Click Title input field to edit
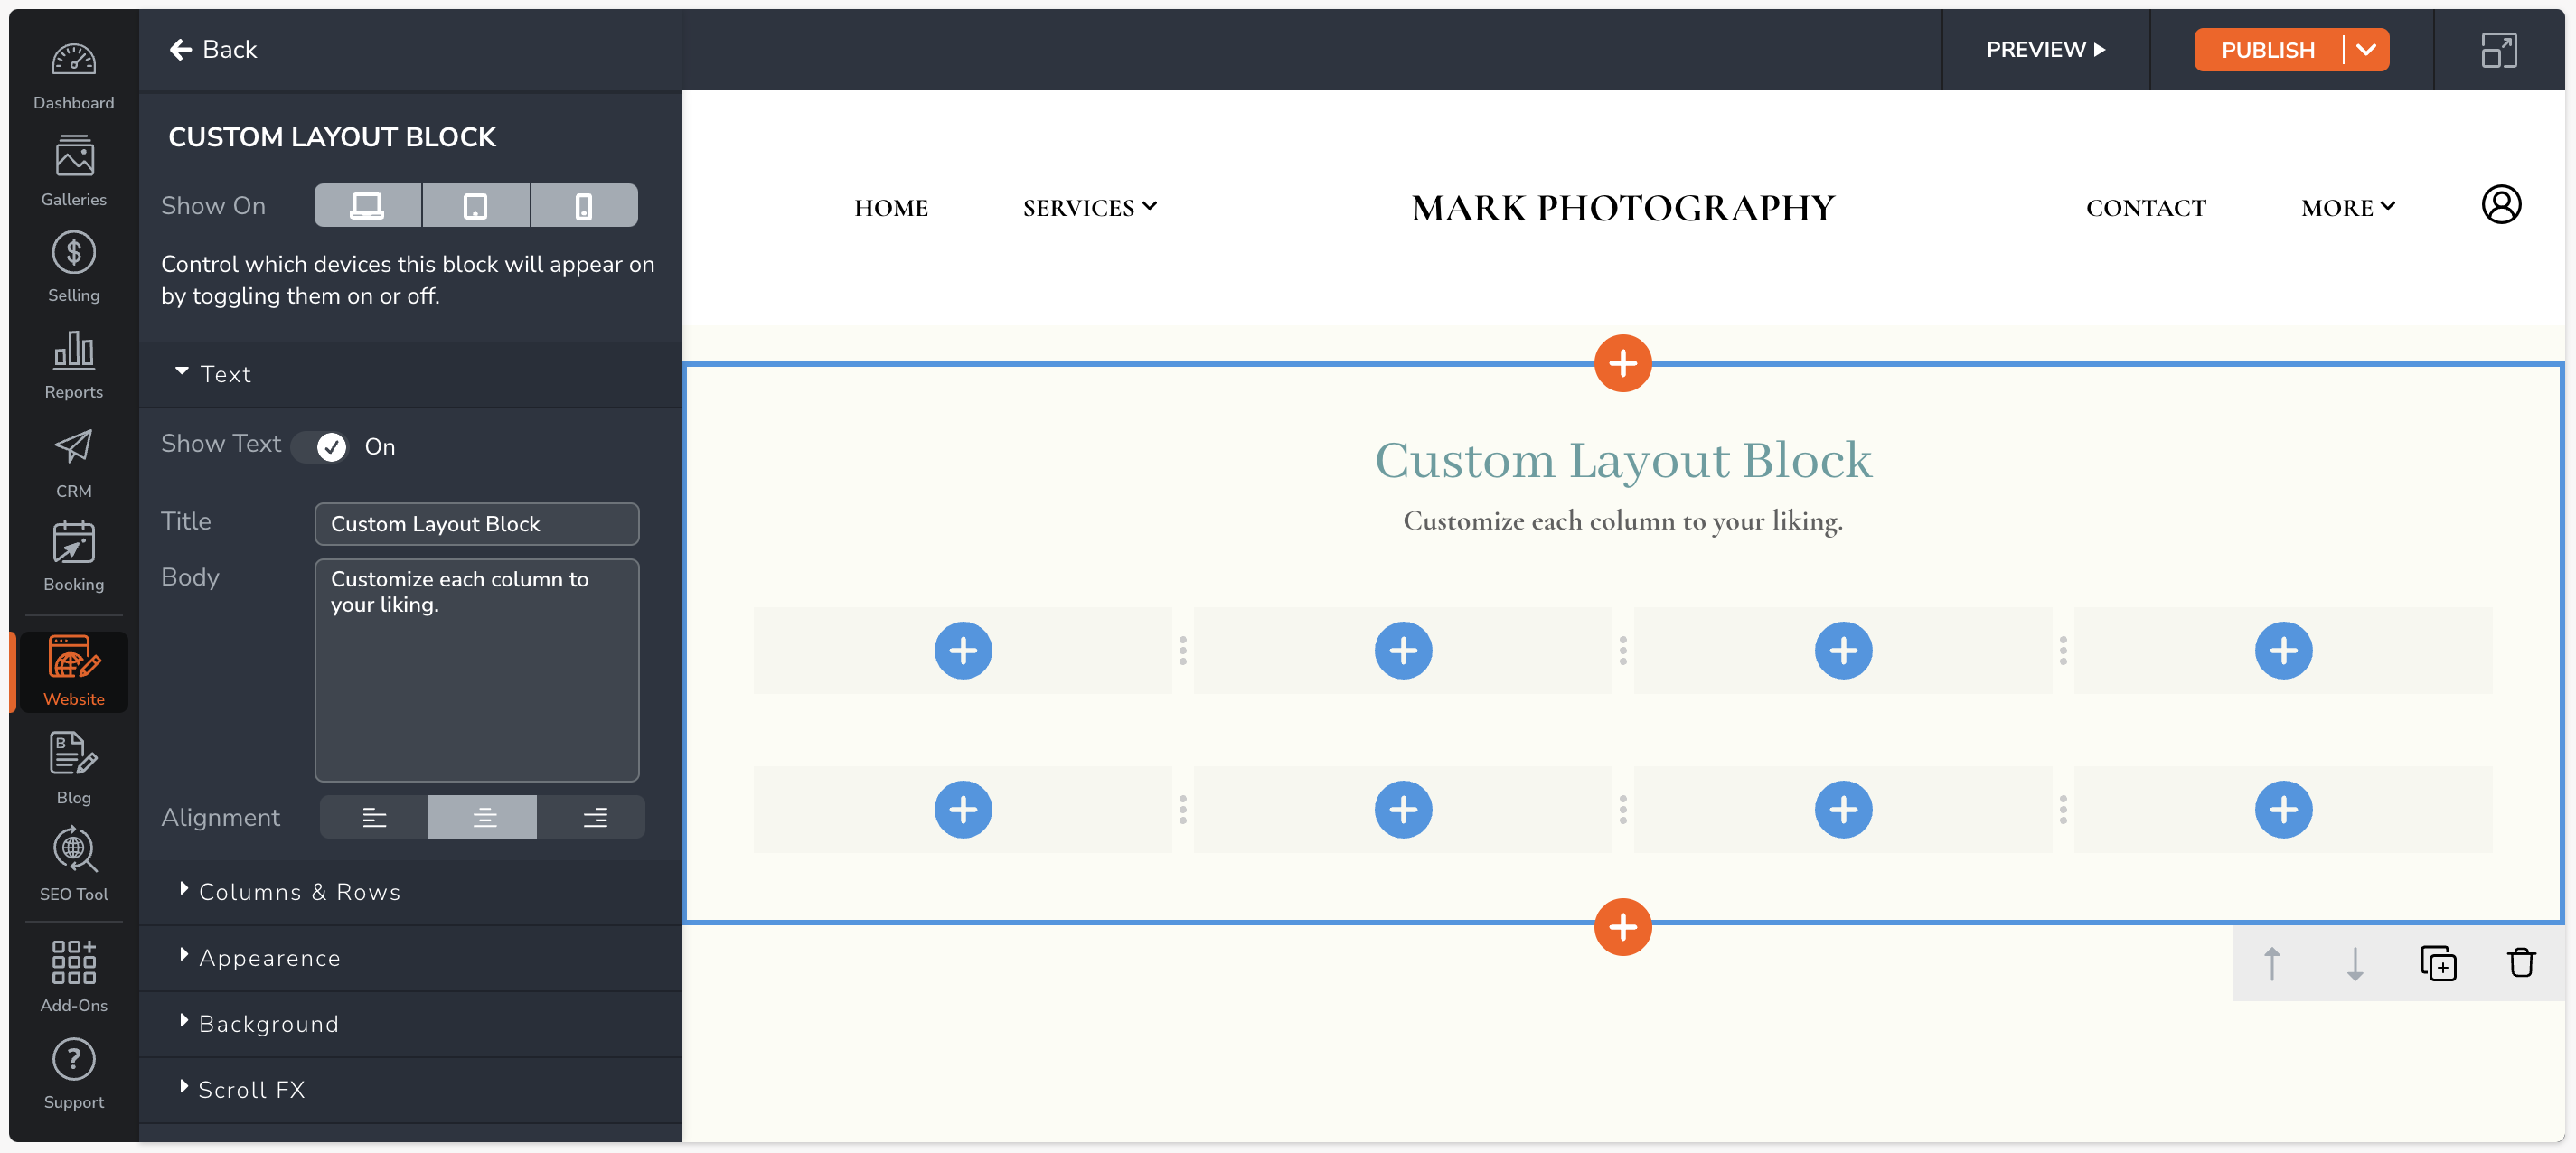 tap(476, 524)
